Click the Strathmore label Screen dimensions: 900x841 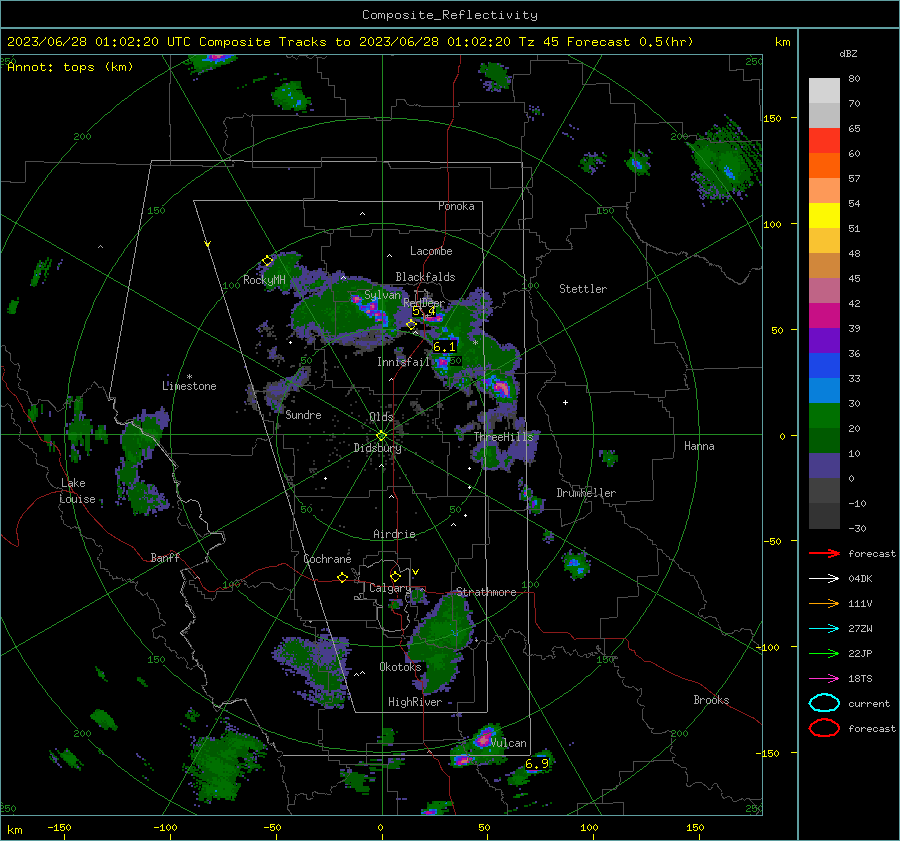click(x=486, y=592)
